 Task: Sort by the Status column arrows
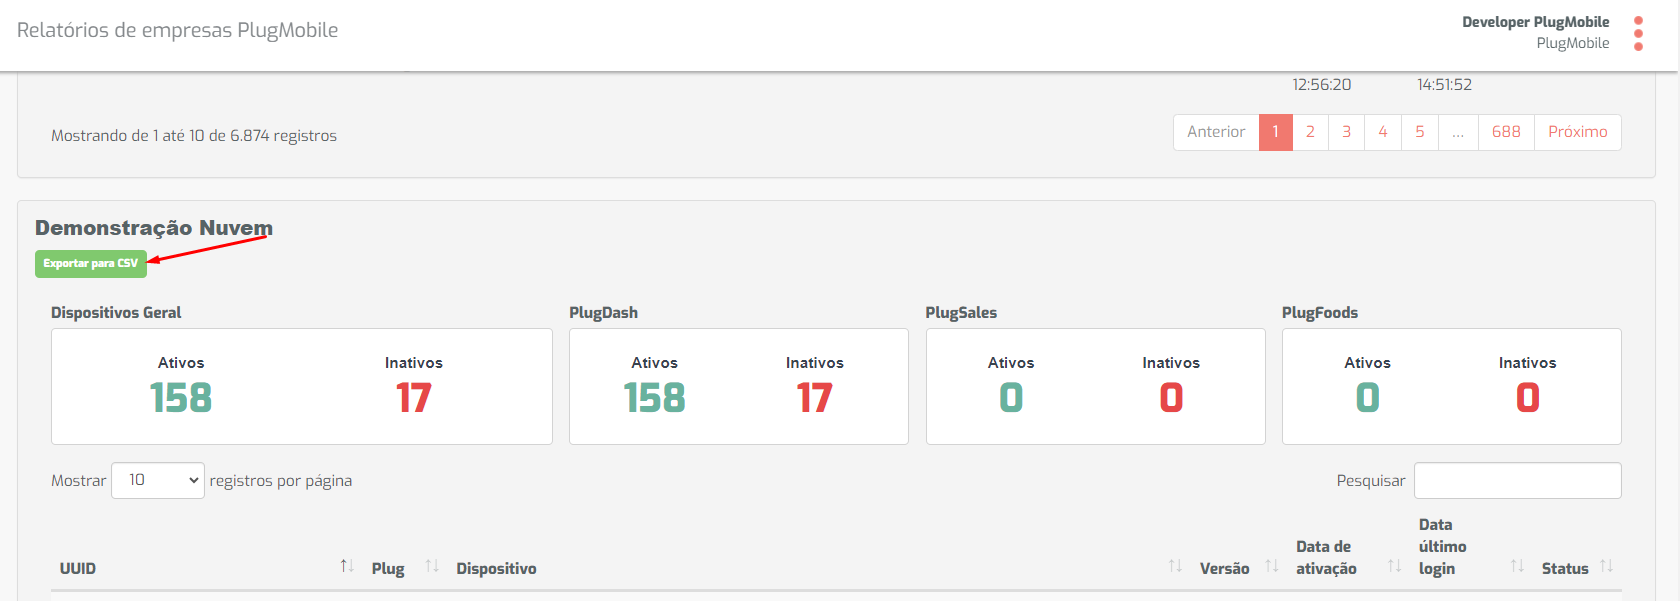[1606, 566]
